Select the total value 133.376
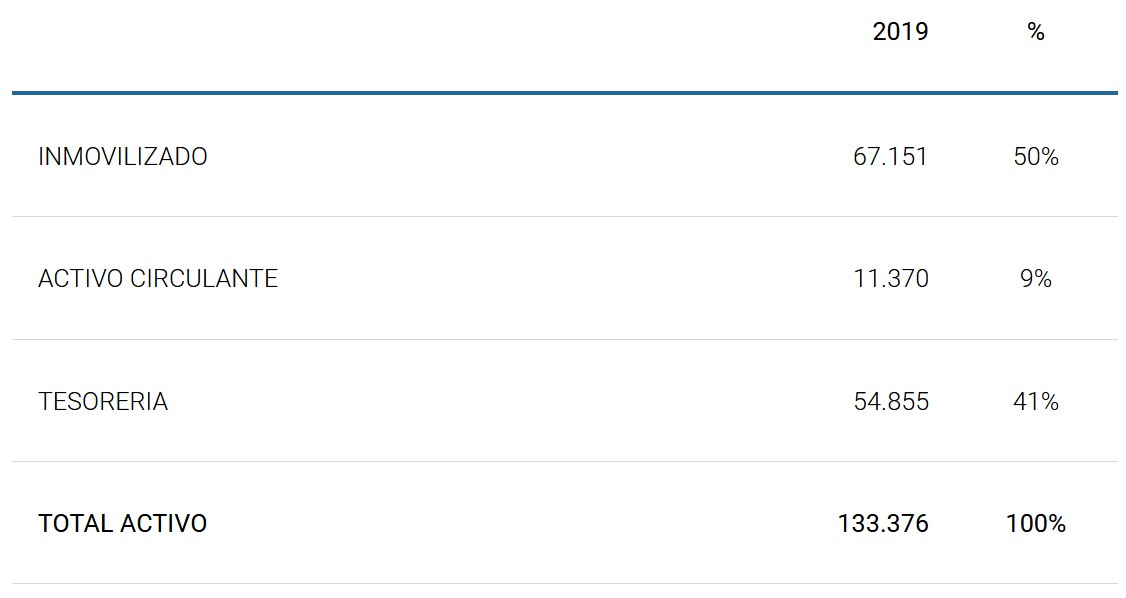The width and height of the screenshot is (1126, 598). click(883, 524)
